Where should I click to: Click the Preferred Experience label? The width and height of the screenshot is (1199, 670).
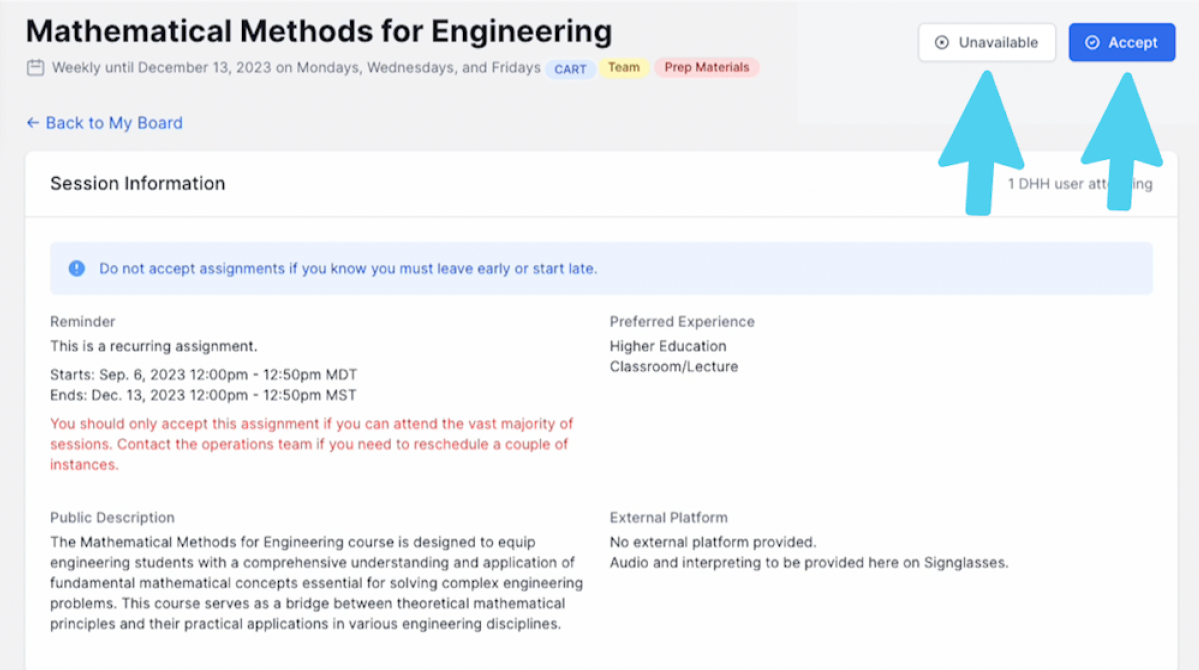(x=682, y=322)
